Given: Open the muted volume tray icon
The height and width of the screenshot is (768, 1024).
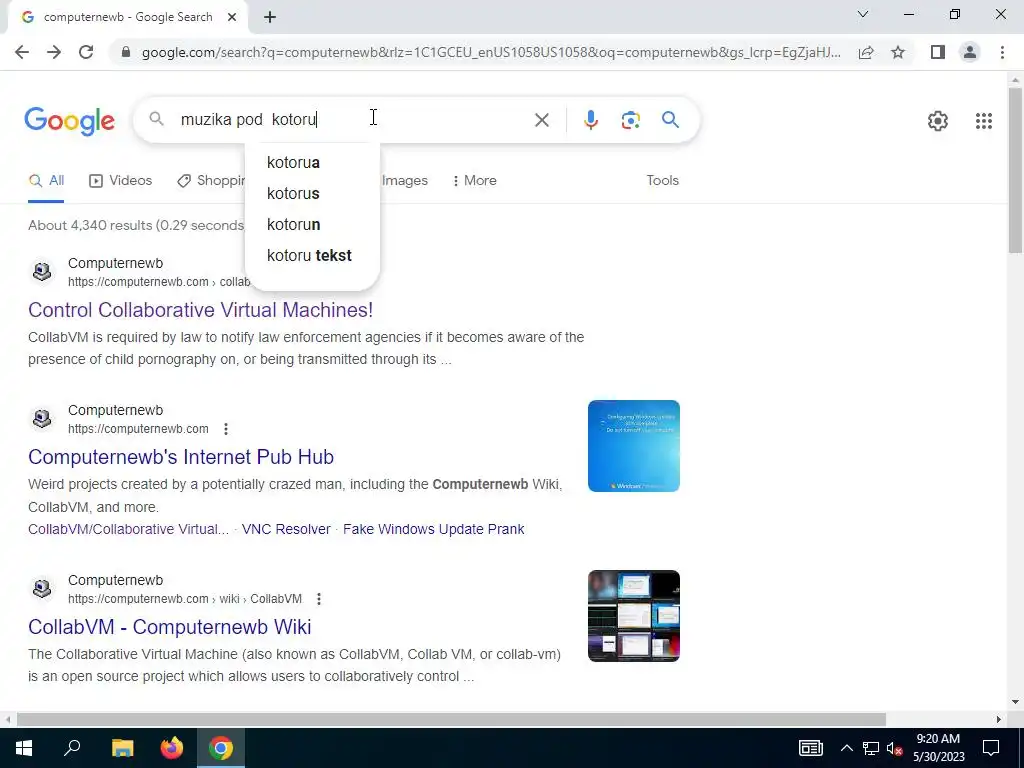Looking at the screenshot, I should coord(895,748).
